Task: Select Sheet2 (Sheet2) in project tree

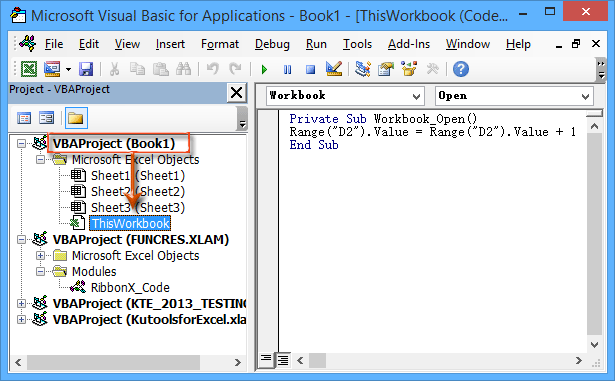Action: pyautogui.click(x=138, y=191)
